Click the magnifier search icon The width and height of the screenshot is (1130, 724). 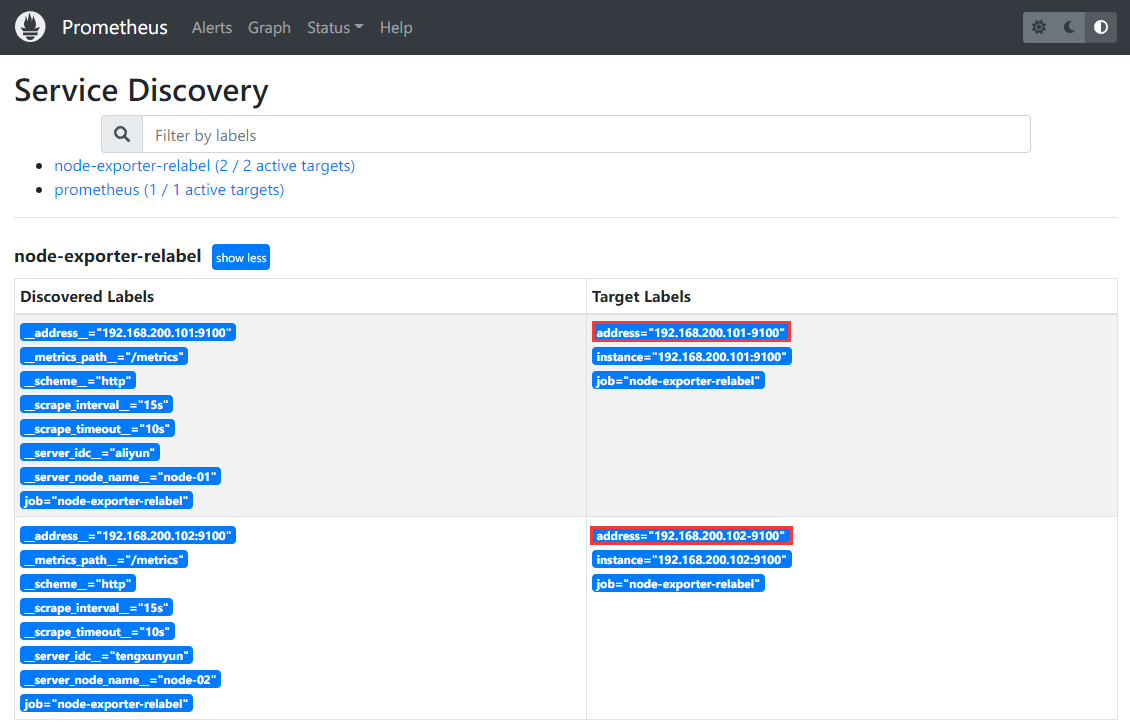point(122,134)
